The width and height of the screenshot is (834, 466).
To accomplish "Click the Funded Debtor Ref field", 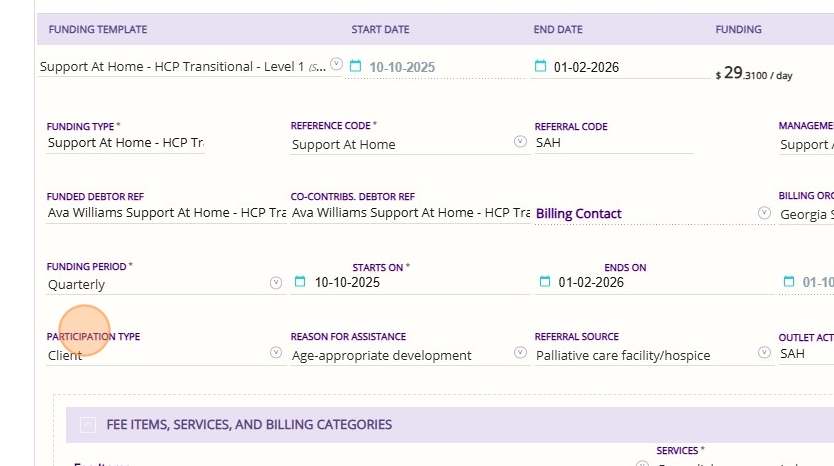I will point(166,212).
